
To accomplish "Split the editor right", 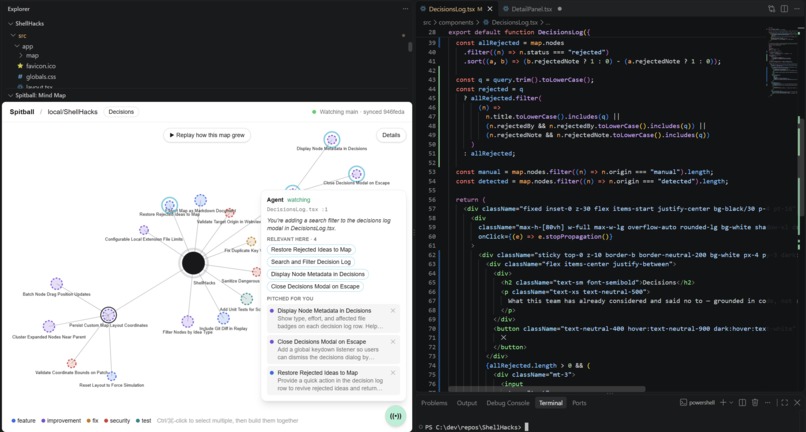I will click(784, 9).
